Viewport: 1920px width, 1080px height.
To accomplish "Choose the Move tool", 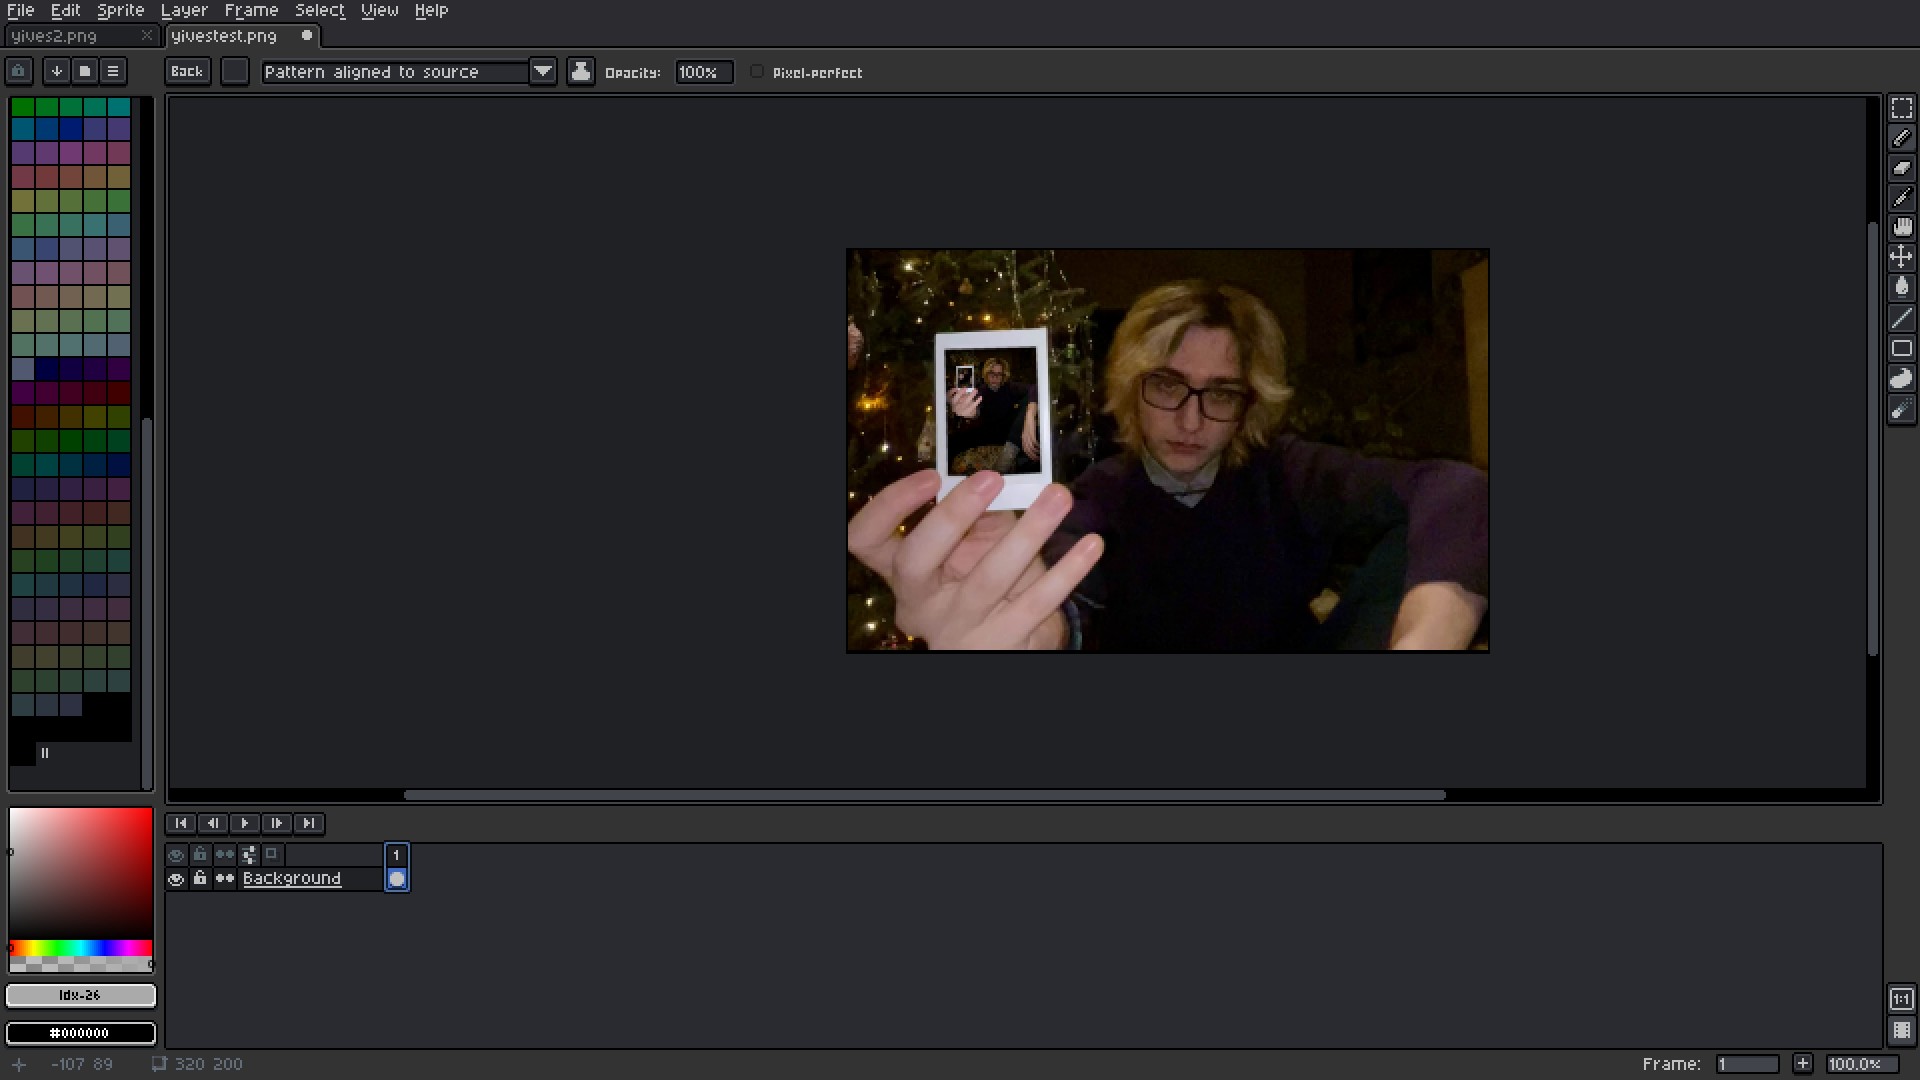I will pos(1901,257).
